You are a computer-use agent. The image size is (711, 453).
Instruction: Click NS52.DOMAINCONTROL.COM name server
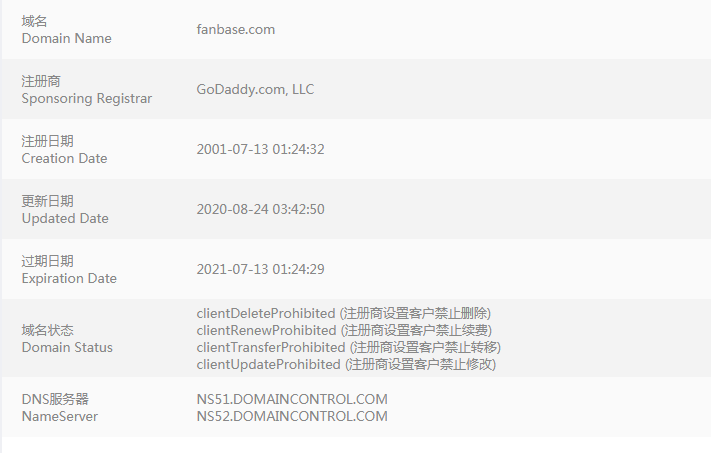tap(292, 416)
